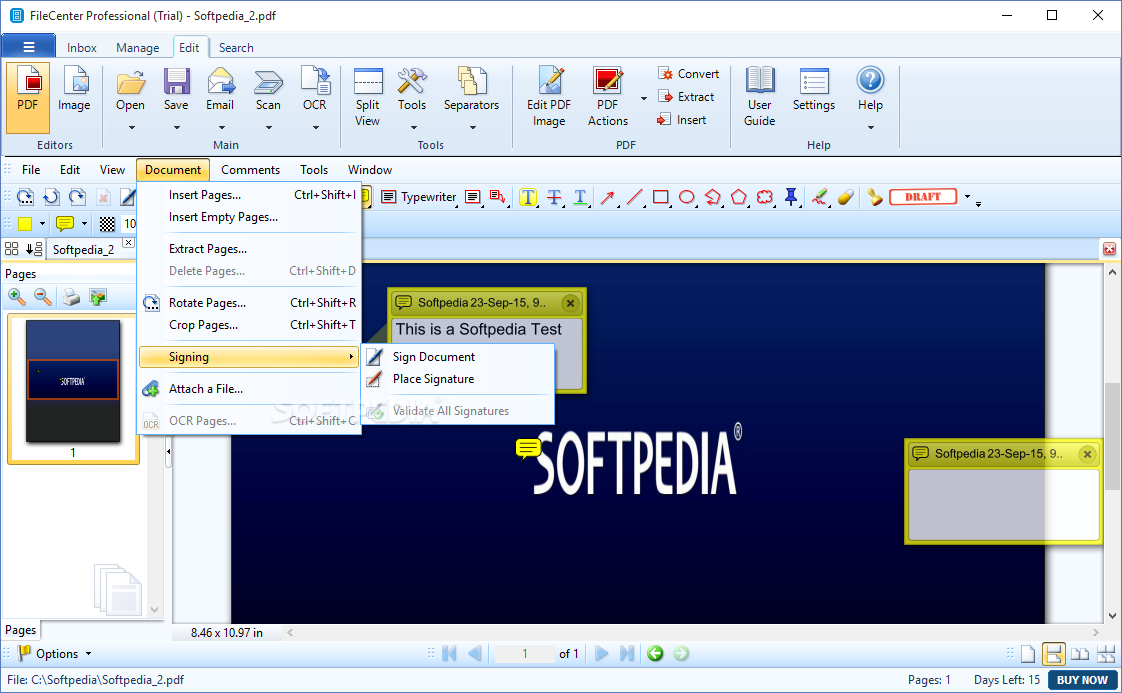Expand the Help dropdown arrow
This screenshot has height=693, width=1122.
click(870, 128)
